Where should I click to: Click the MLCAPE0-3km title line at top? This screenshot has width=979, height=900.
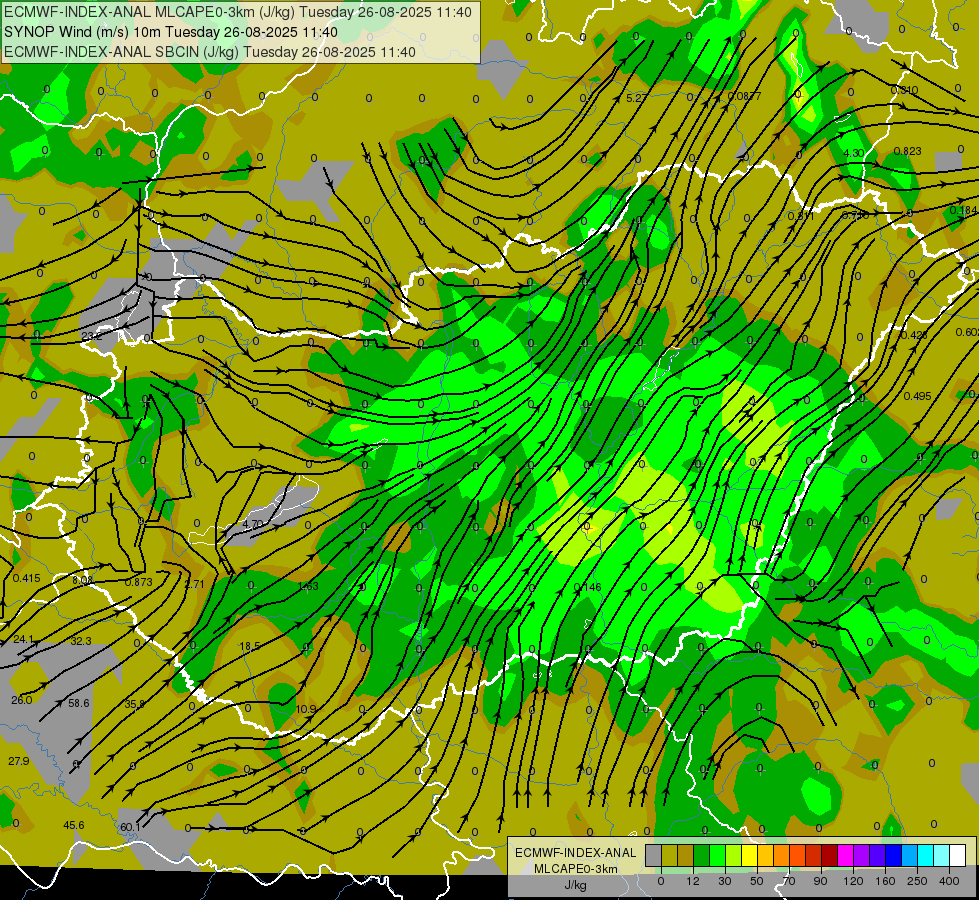coord(238,12)
